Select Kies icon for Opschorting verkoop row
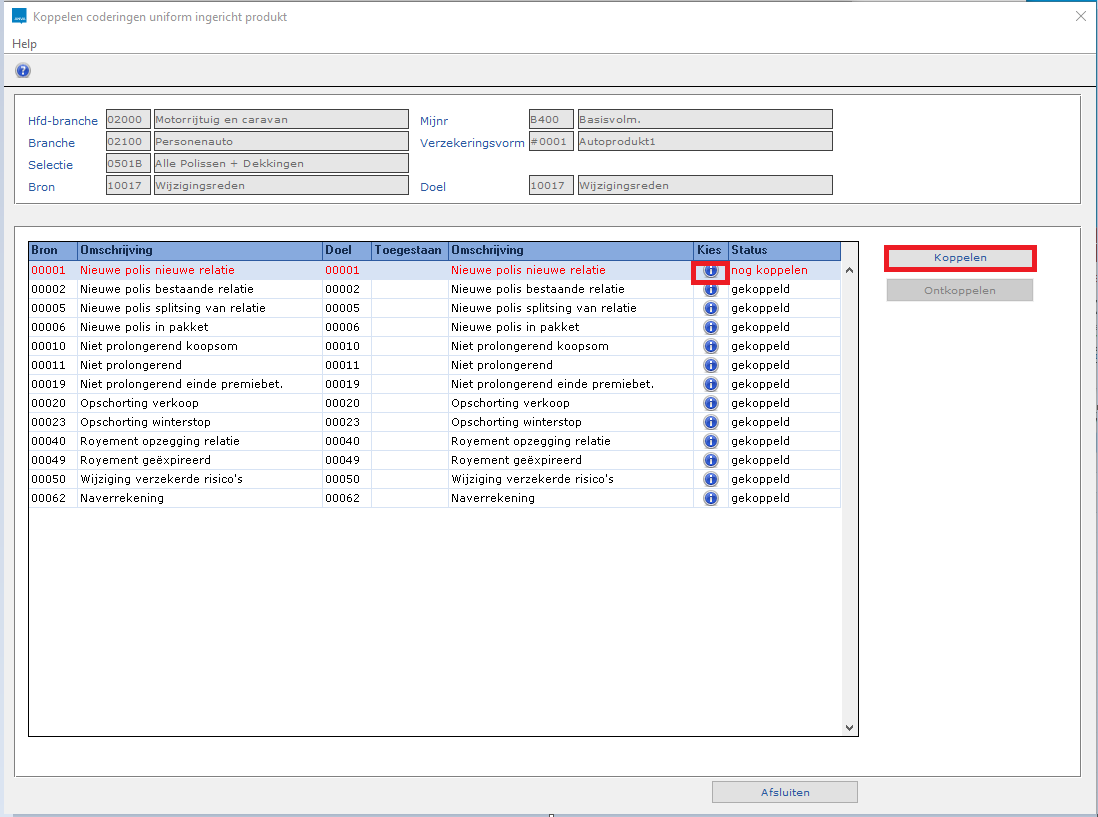 [x=710, y=404]
